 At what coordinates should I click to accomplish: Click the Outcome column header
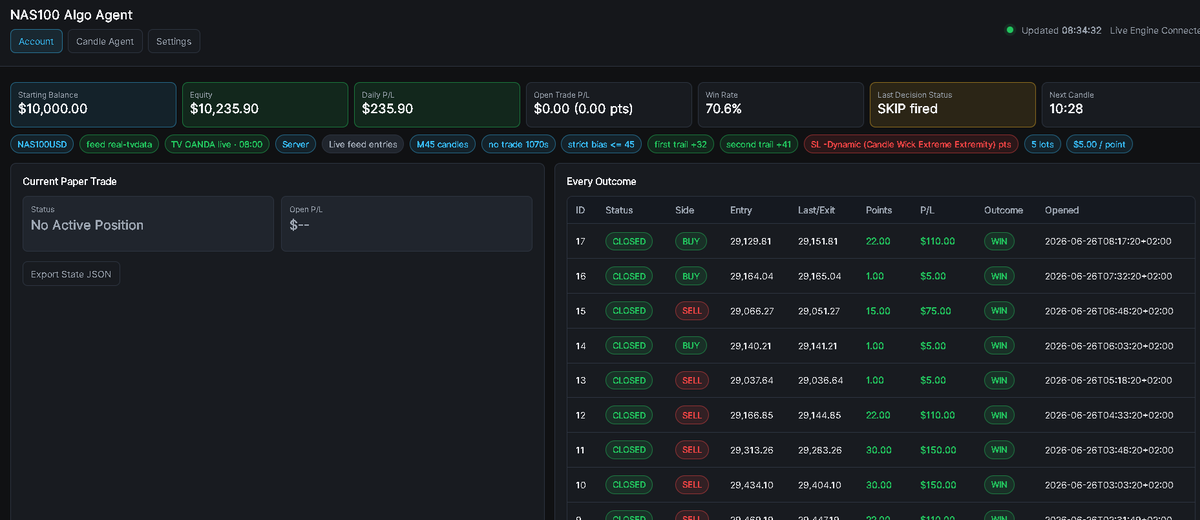click(1003, 210)
